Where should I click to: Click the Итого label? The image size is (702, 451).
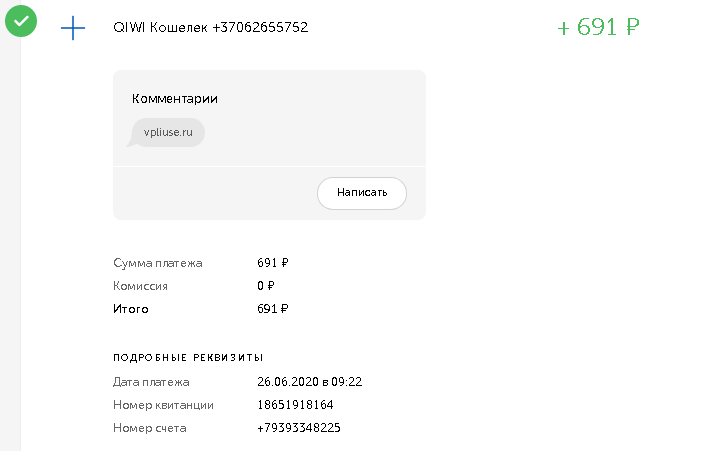[x=131, y=309]
